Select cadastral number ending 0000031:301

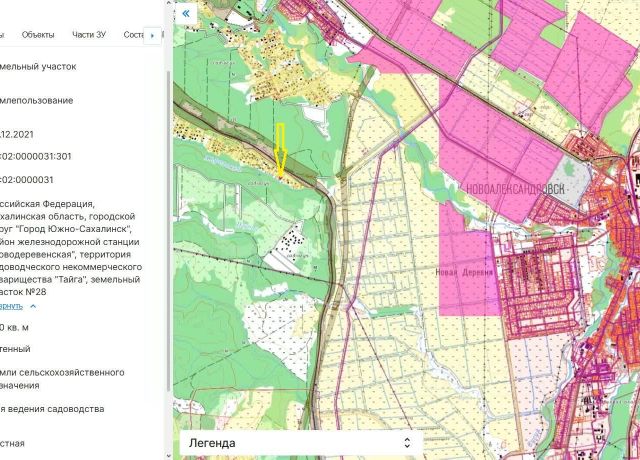(x=36, y=156)
